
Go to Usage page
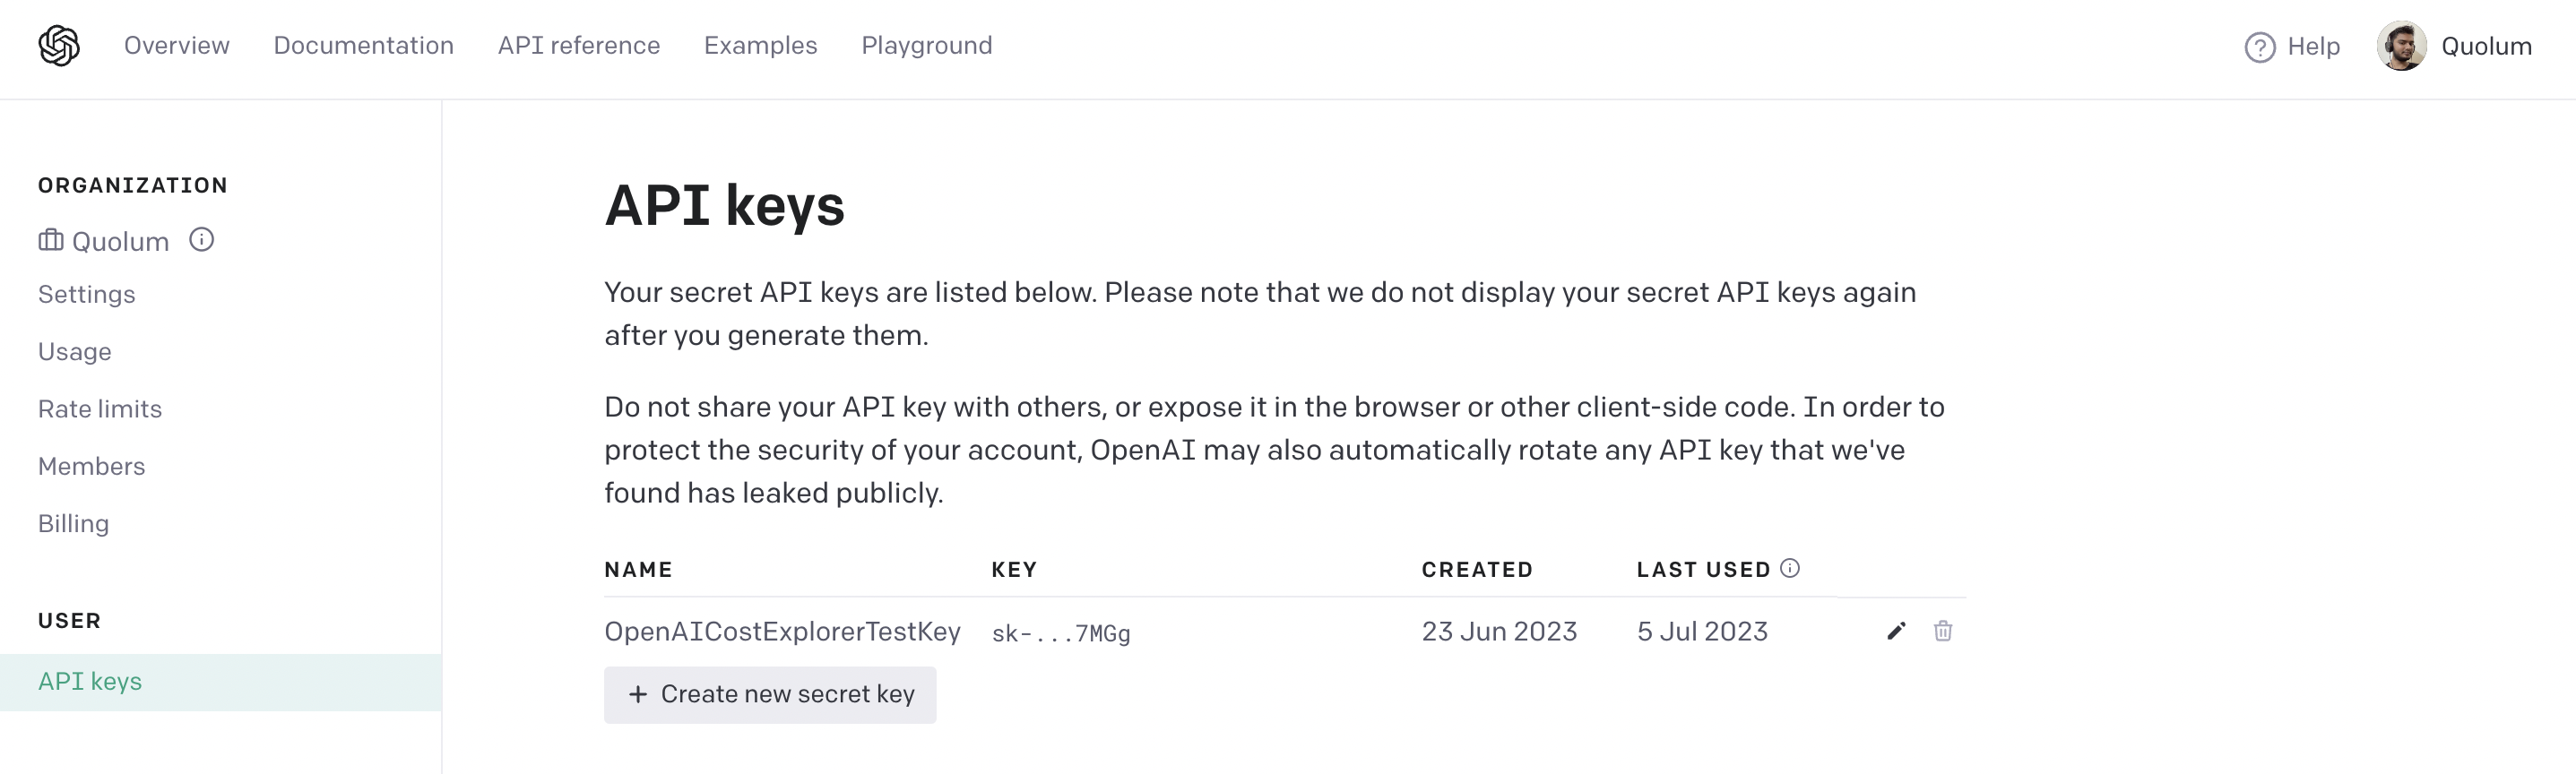pos(74,352)
